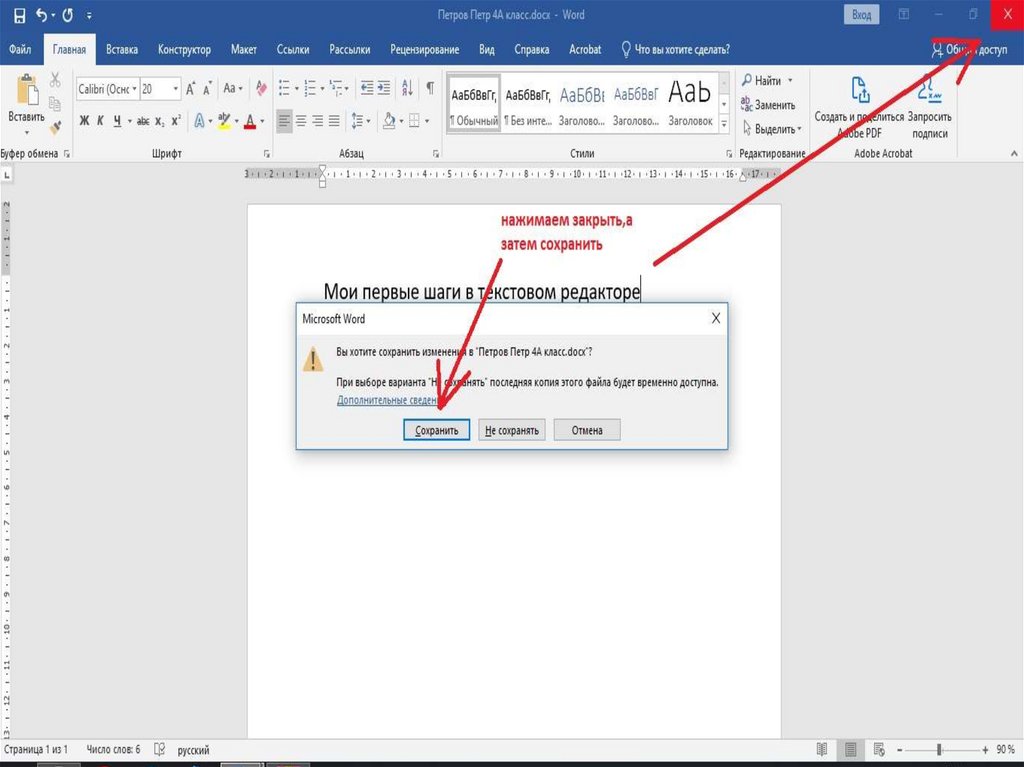This screenshot has width=1024, height=767.
Task: Open the Выделить select menu
Action: click(772, 129)
